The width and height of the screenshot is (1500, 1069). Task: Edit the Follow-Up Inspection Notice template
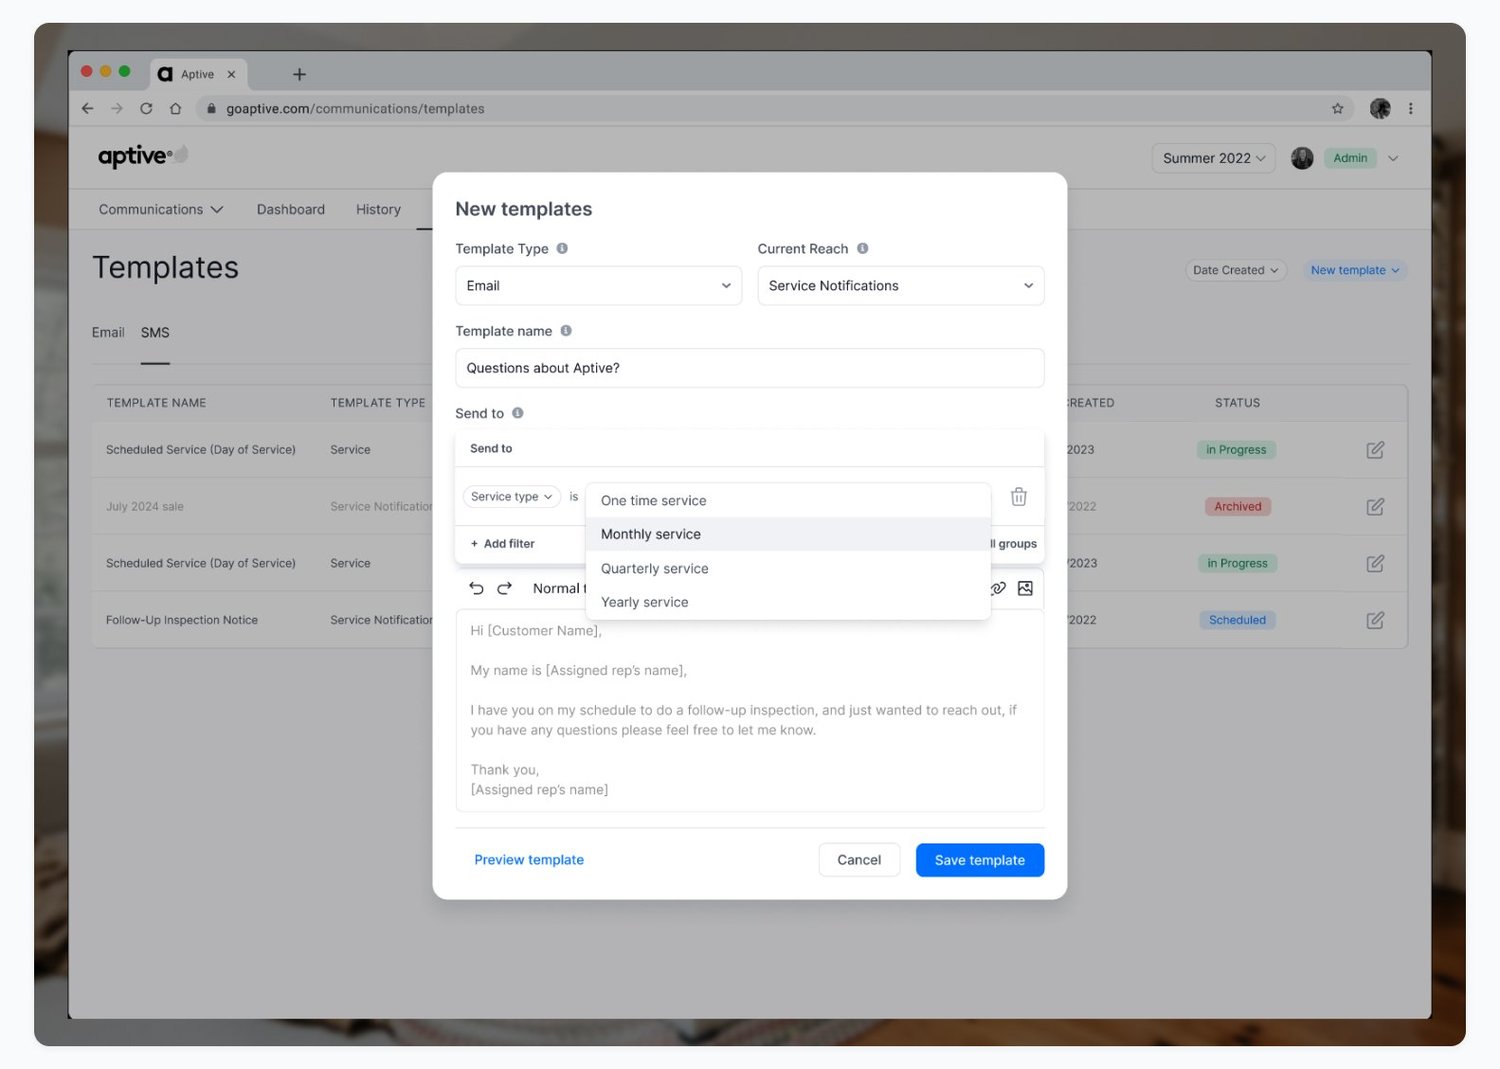point(1375,620)
